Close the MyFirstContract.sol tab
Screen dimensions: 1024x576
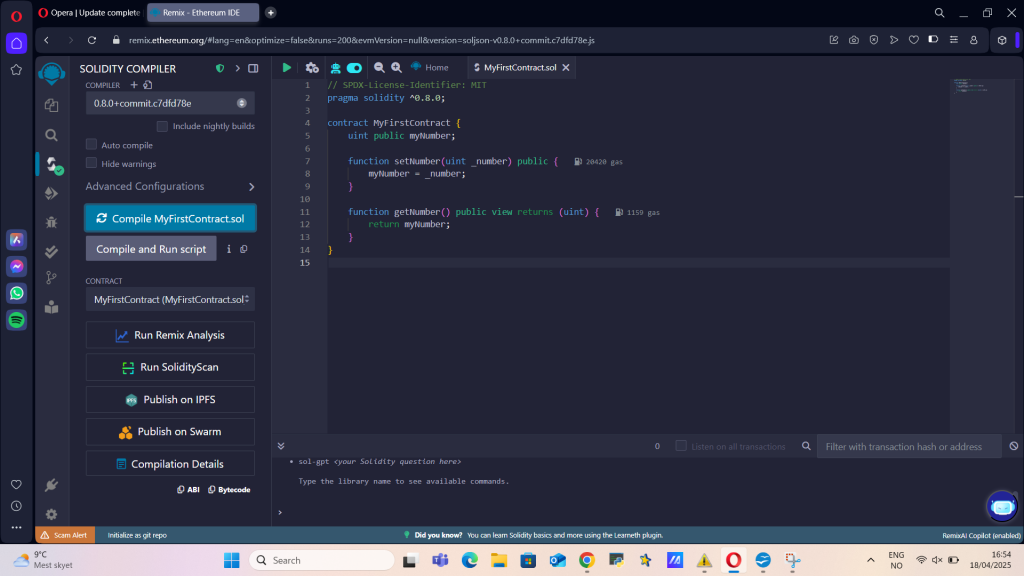point(566,67)
